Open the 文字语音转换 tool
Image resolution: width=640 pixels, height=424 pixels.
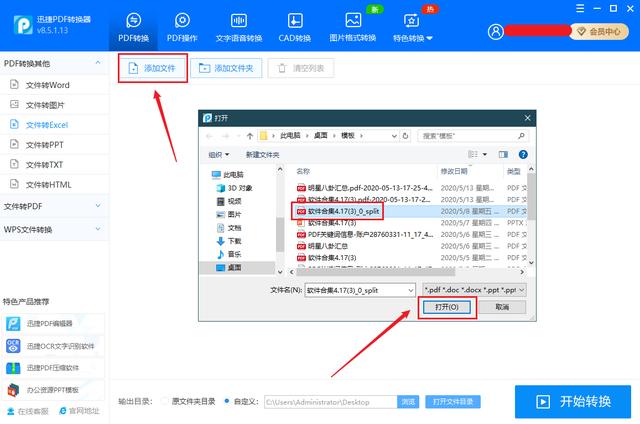238,26
